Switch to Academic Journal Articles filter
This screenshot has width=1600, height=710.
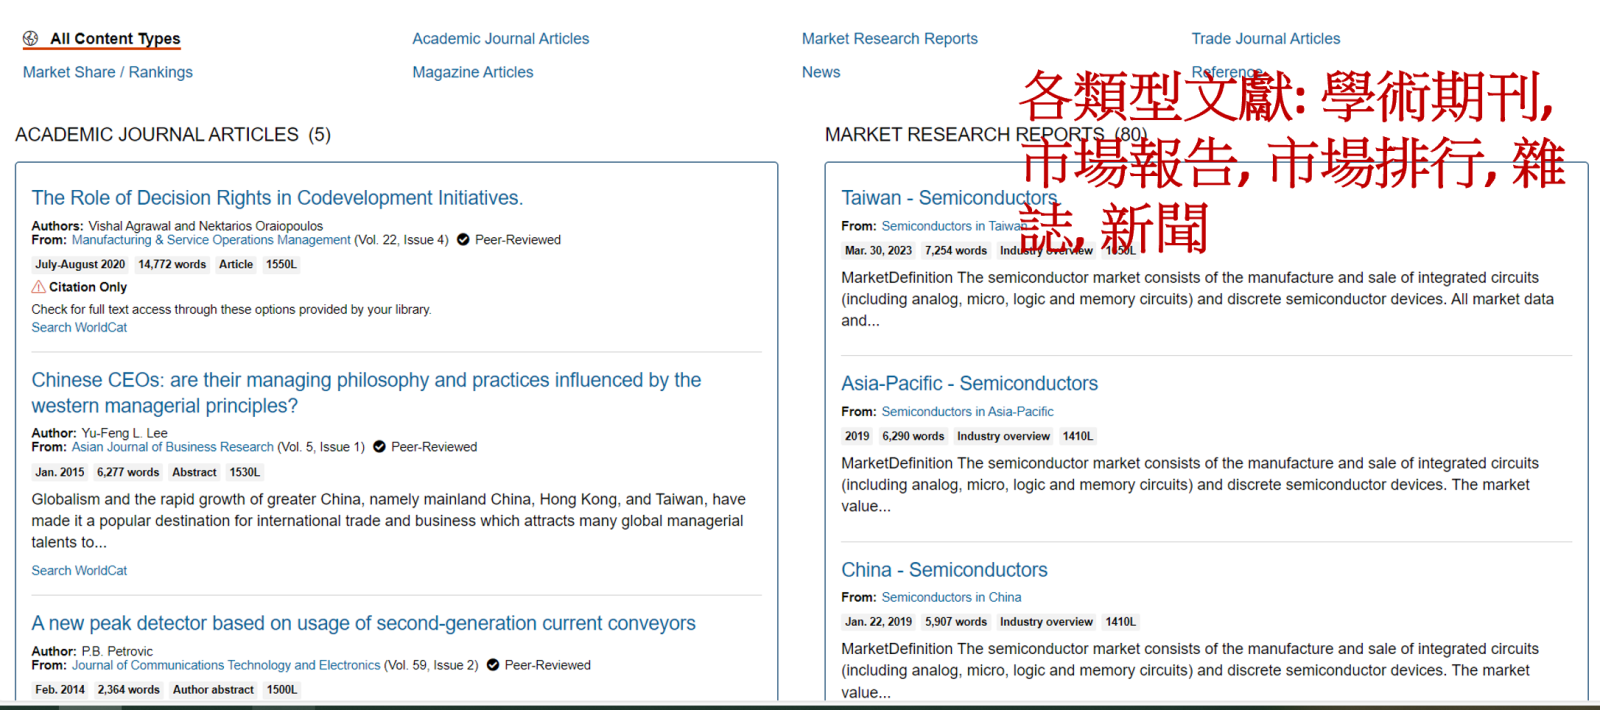coord(500,39)
